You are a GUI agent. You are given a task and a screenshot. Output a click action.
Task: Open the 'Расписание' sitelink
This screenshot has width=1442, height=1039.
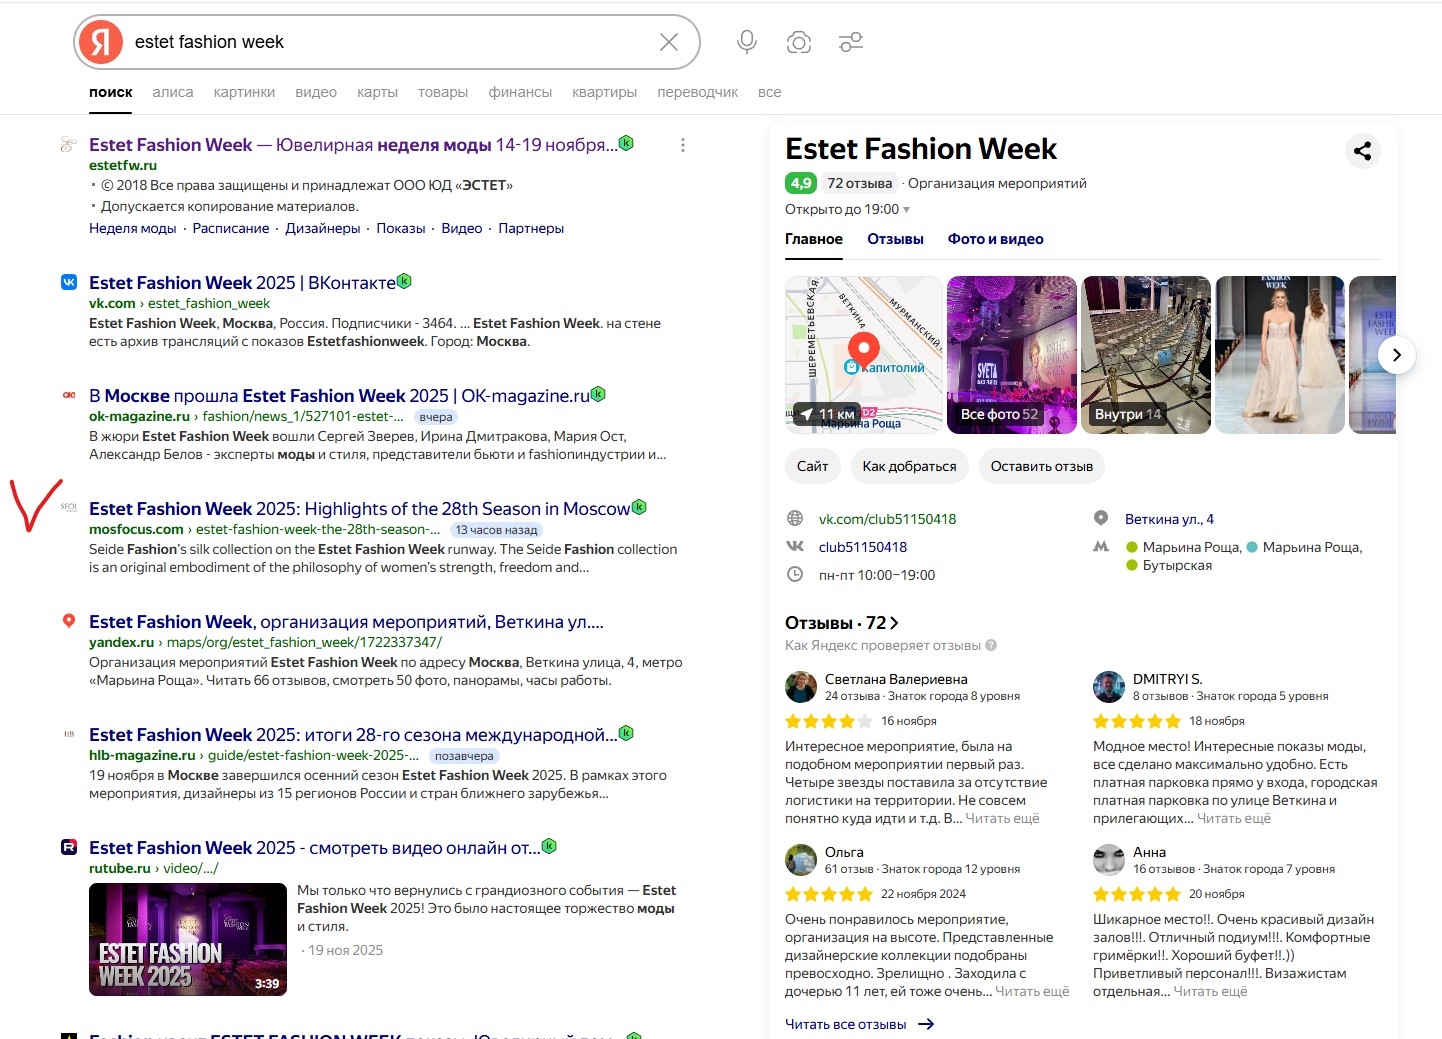pyautogui.click(x=231, y=228)
